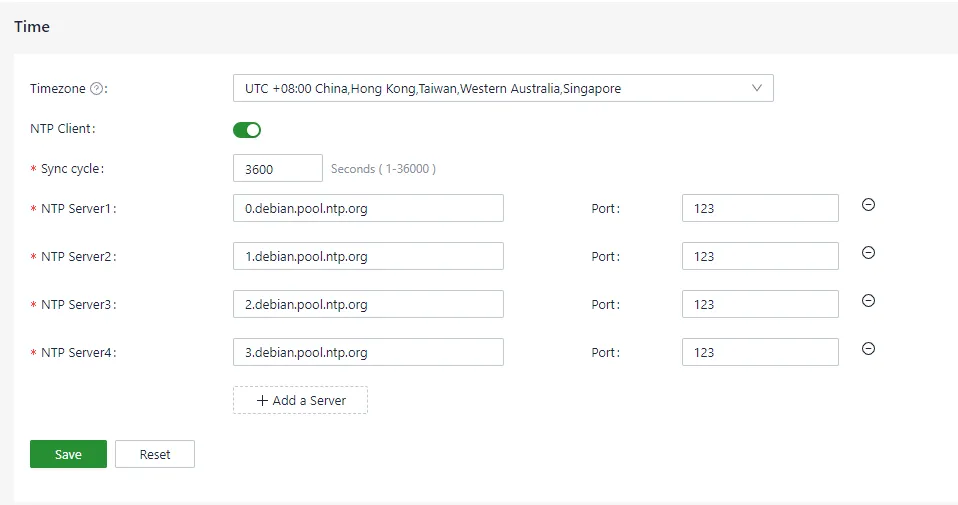The image size is (958, 505).
Task: Click the Add a Server button
Action: pos(300,400)
